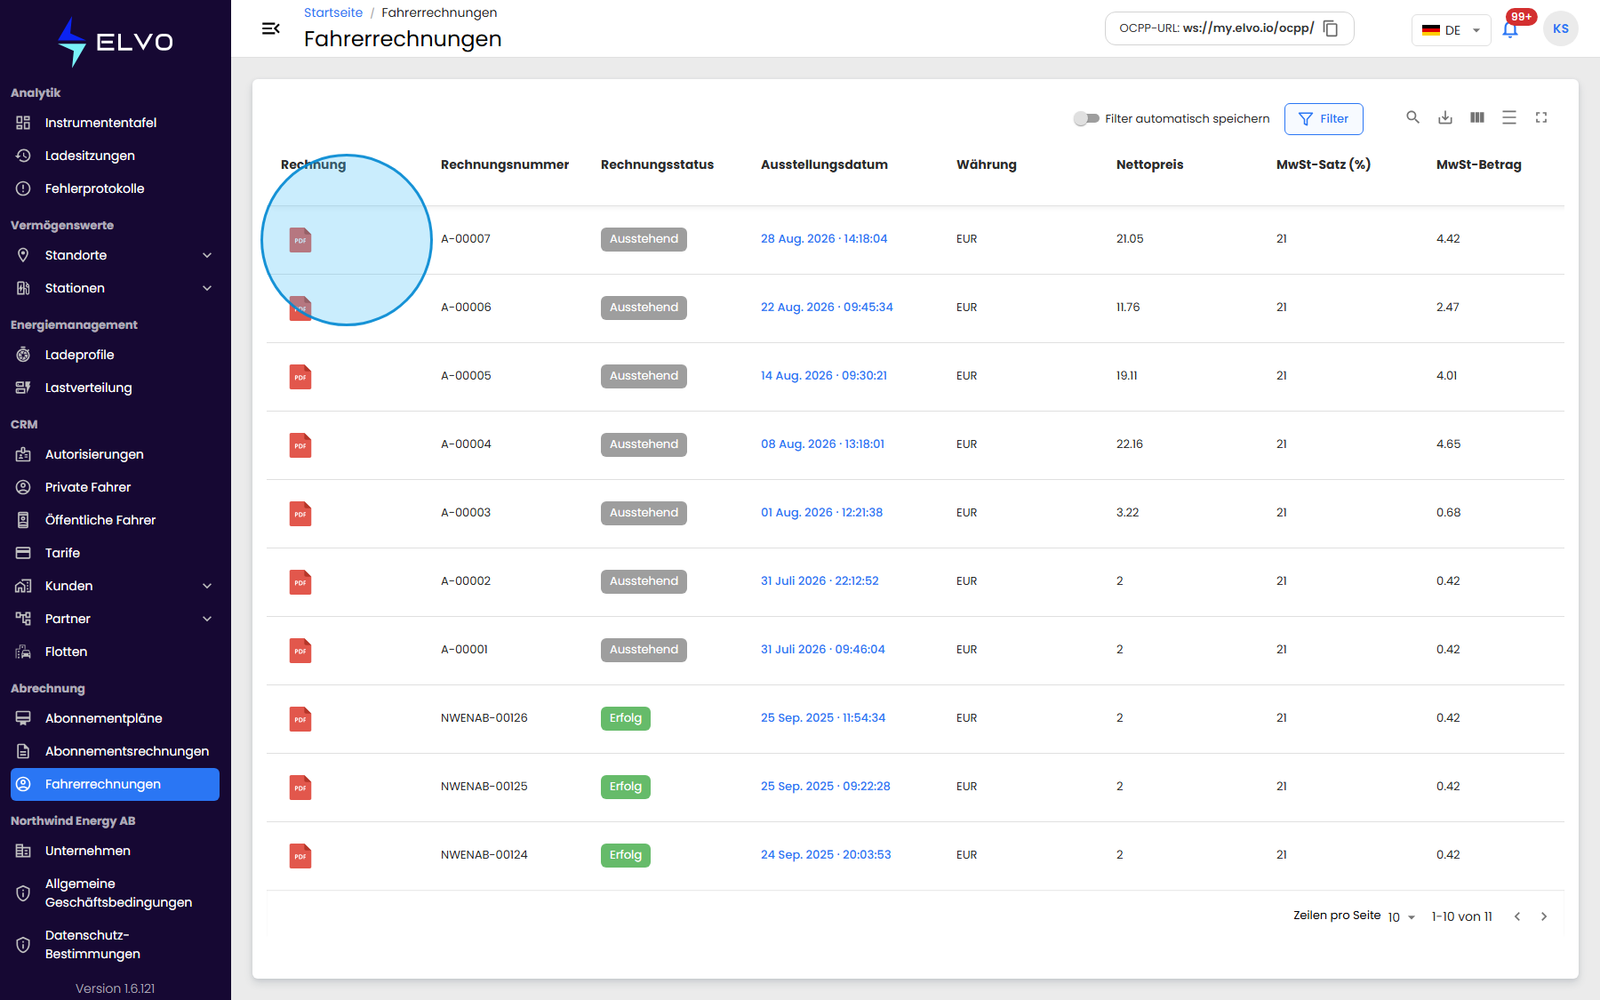Screen dimensions: 1600x1000
Task: Download table data using export icon
Action: [1445, 118]
